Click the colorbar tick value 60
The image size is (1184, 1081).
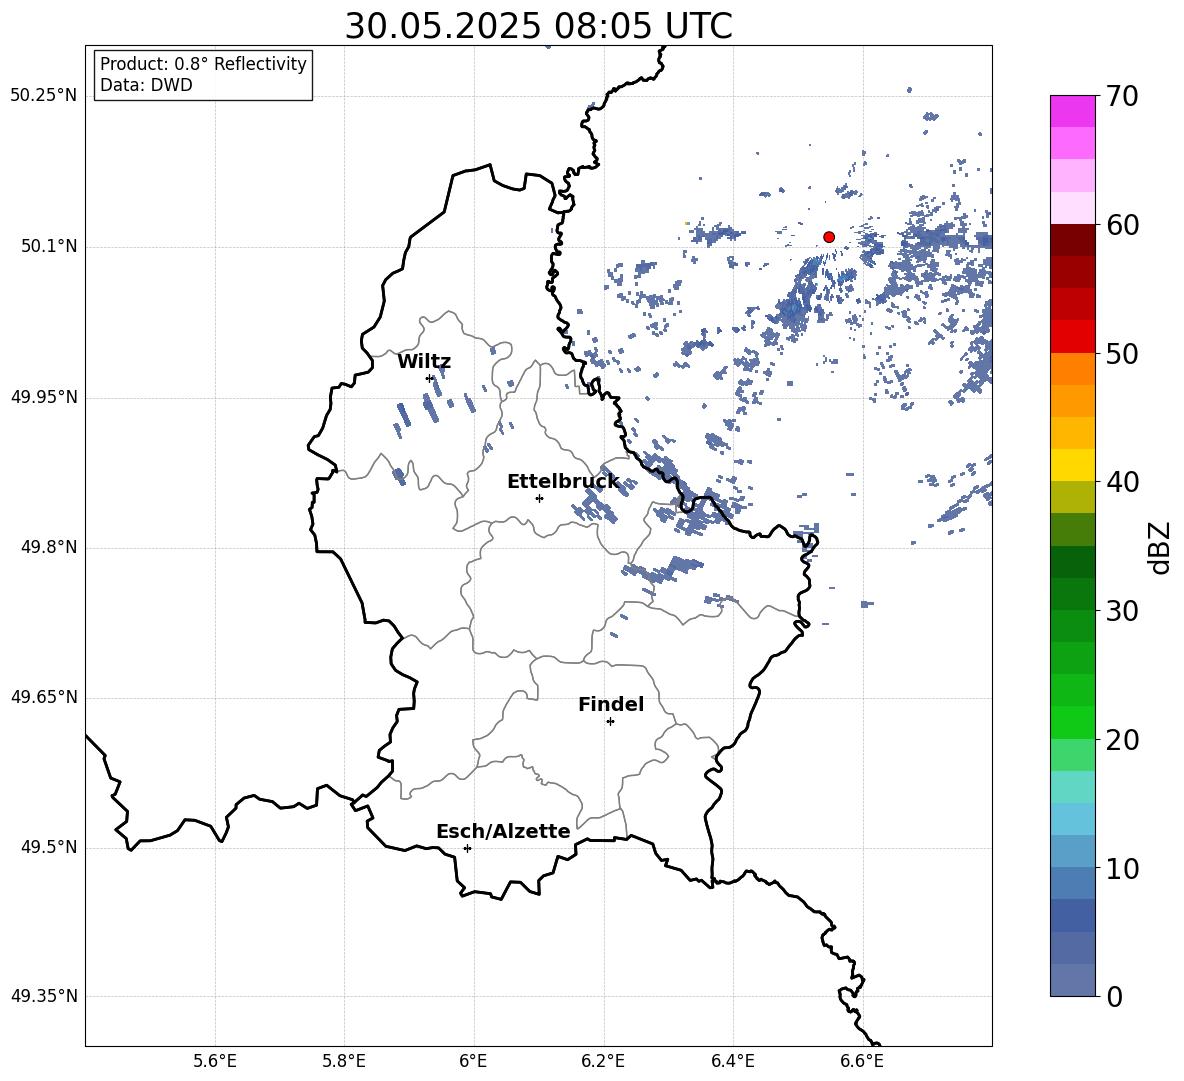1122,225
